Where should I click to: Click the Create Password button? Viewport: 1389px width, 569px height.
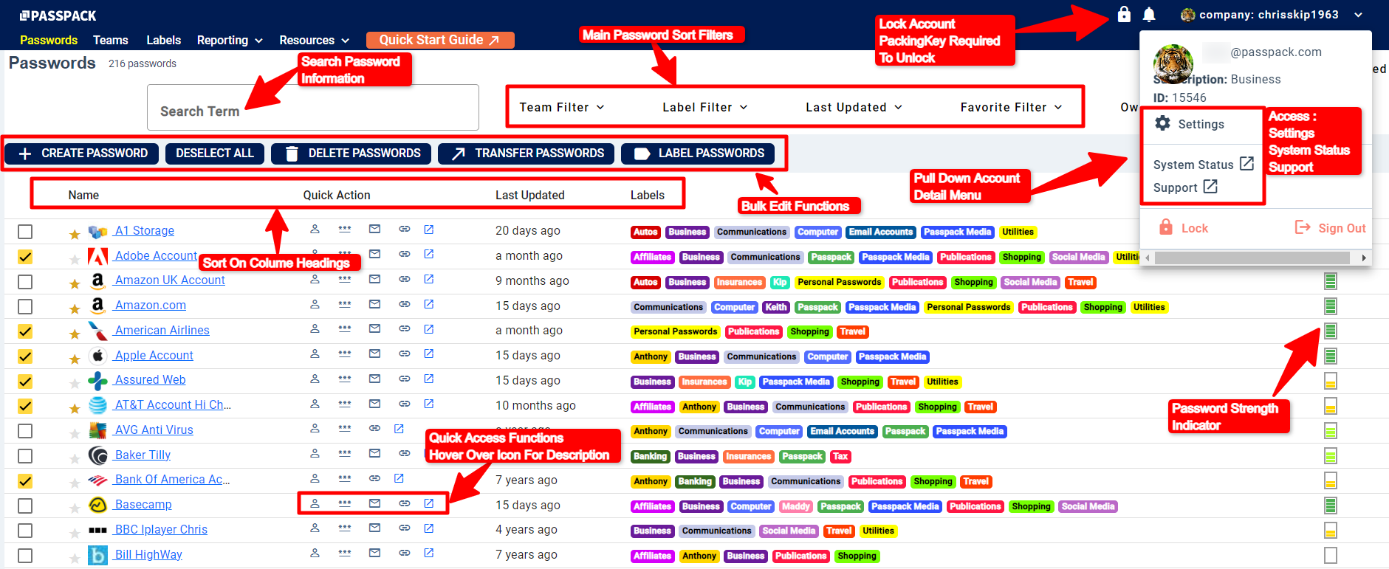(x=83, y=153)
